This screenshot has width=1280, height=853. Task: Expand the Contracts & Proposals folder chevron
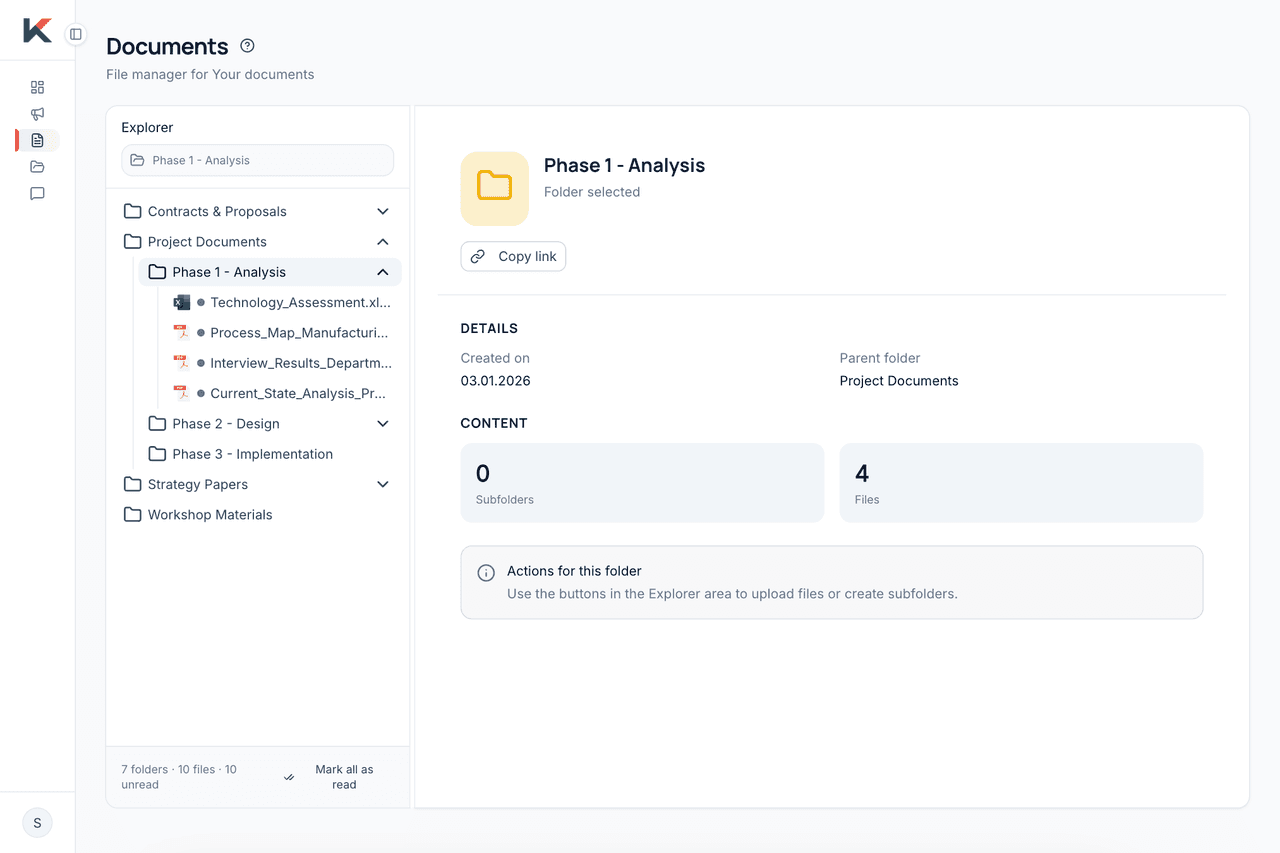(x=382, y=212)
